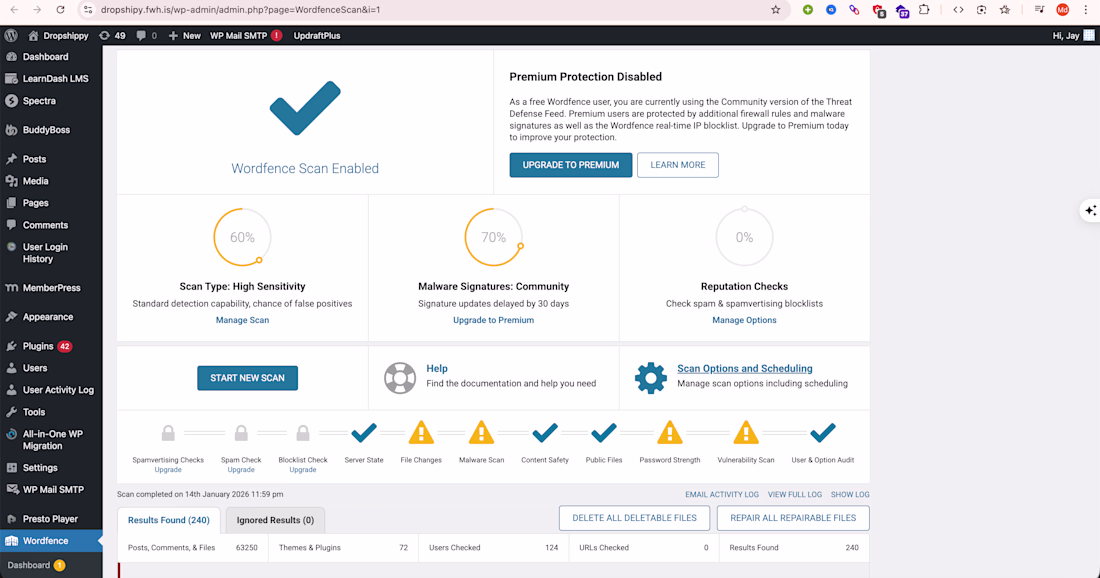
Task: Click the scan options gear icon
Action: point(650,377)
